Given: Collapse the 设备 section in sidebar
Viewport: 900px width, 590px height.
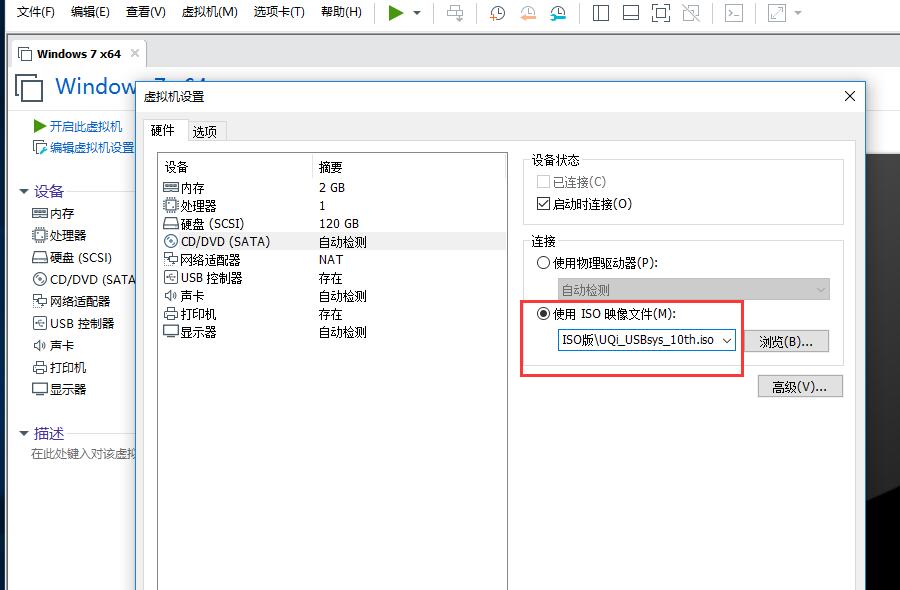Looking at the screenshot, I should [x=24, y=191].
